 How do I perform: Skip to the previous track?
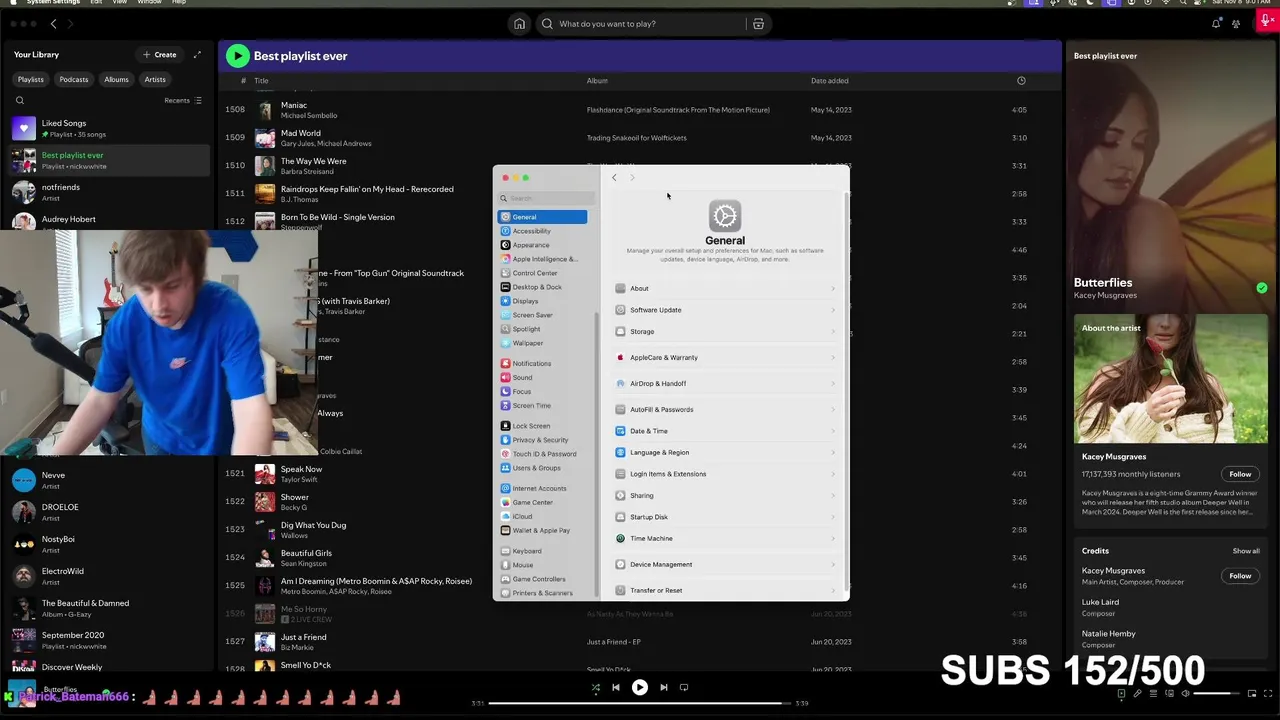[x=616, y=688]
